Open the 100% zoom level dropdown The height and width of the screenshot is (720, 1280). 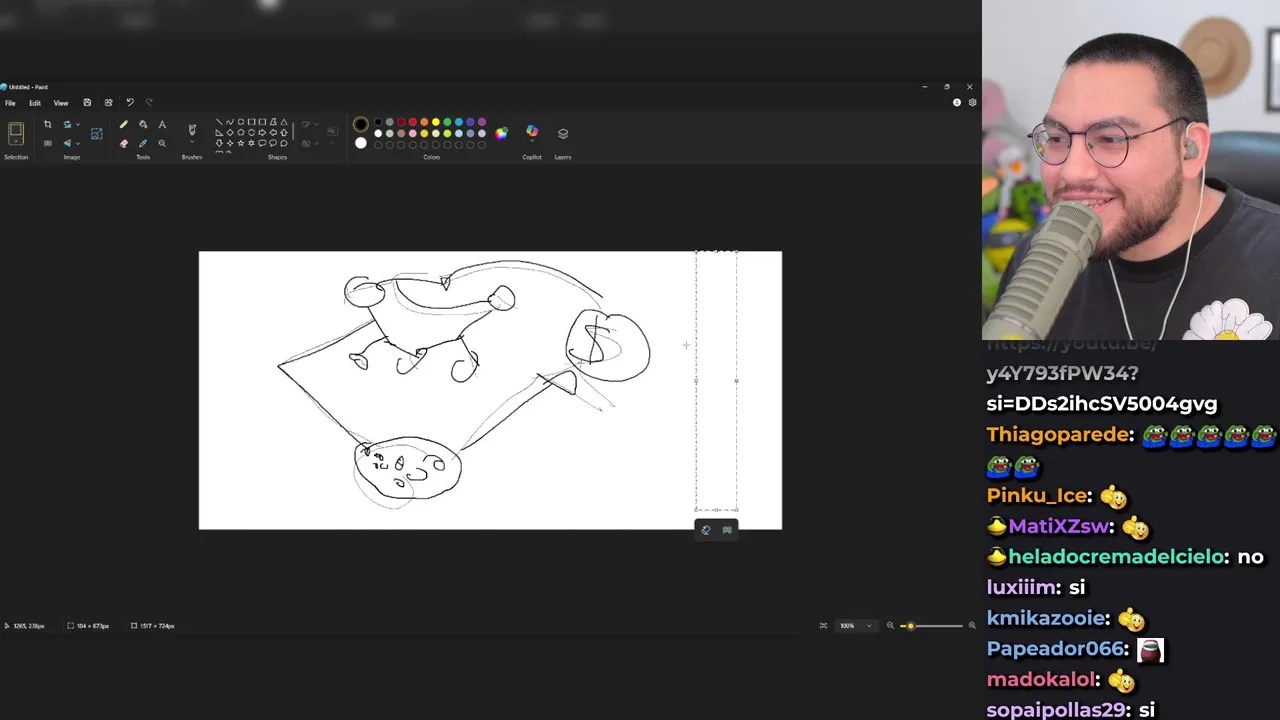click(856, 626)
